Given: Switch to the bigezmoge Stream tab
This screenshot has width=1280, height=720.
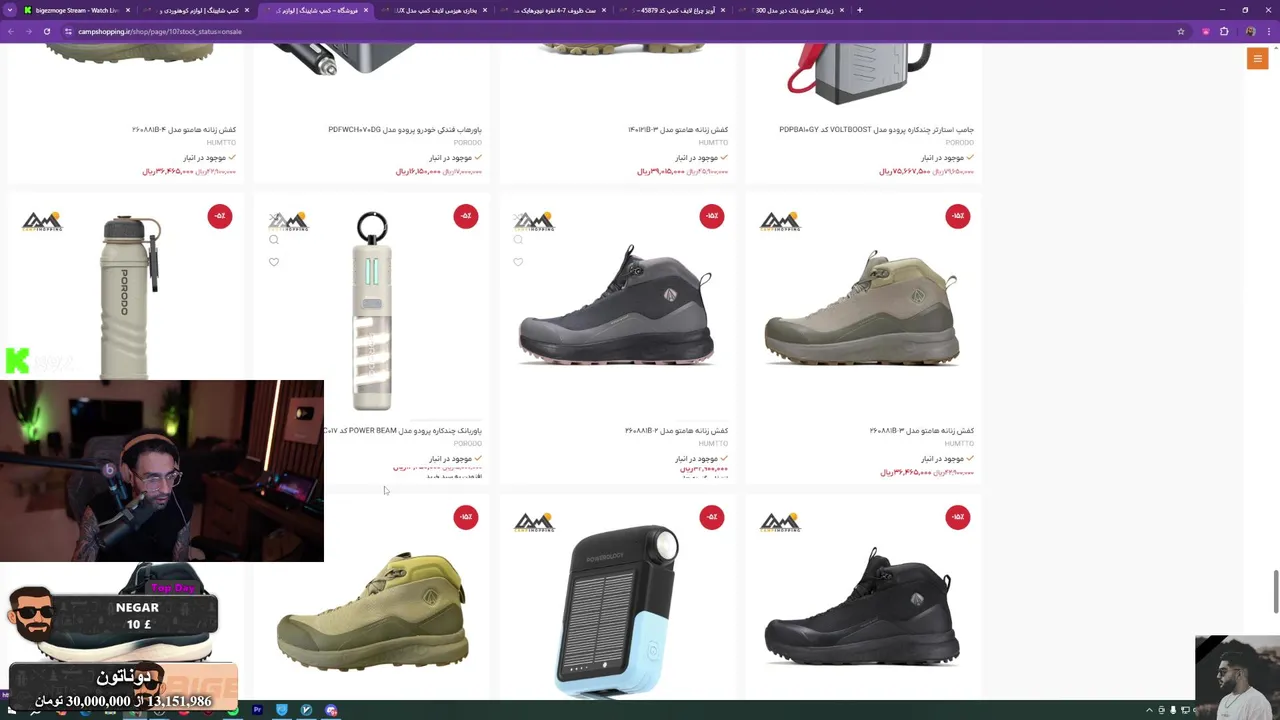Looking at the screenshot, I should pyautogui.click(x=76, y=10).
